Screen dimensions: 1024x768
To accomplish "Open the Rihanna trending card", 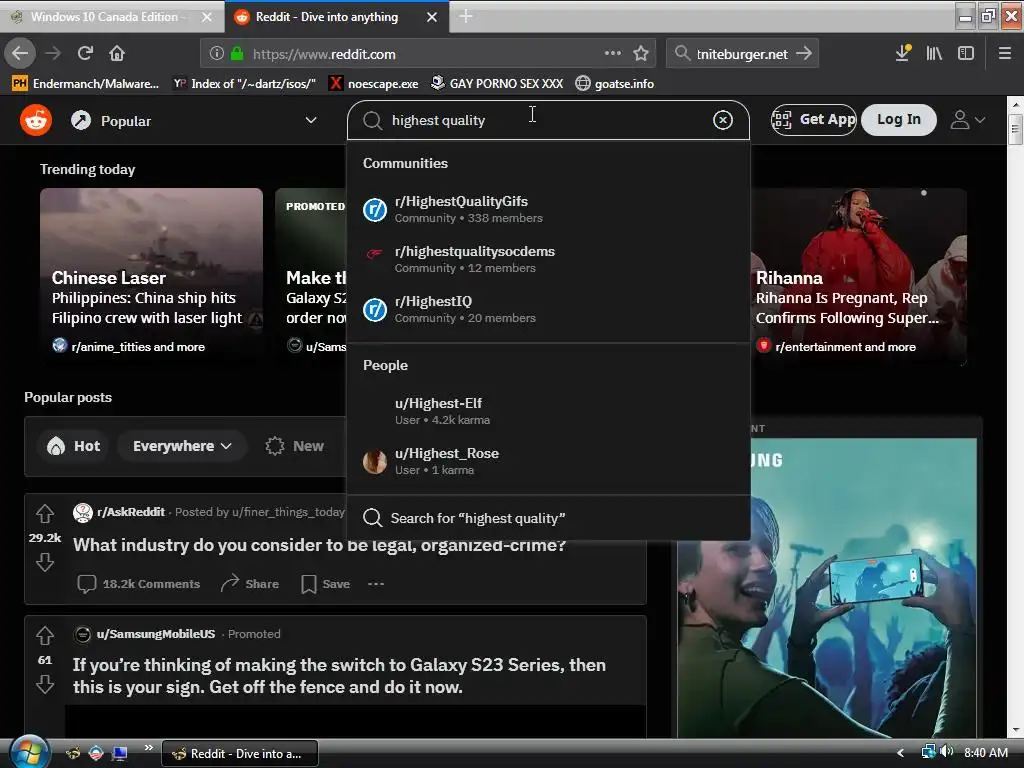I will (858, 275).
